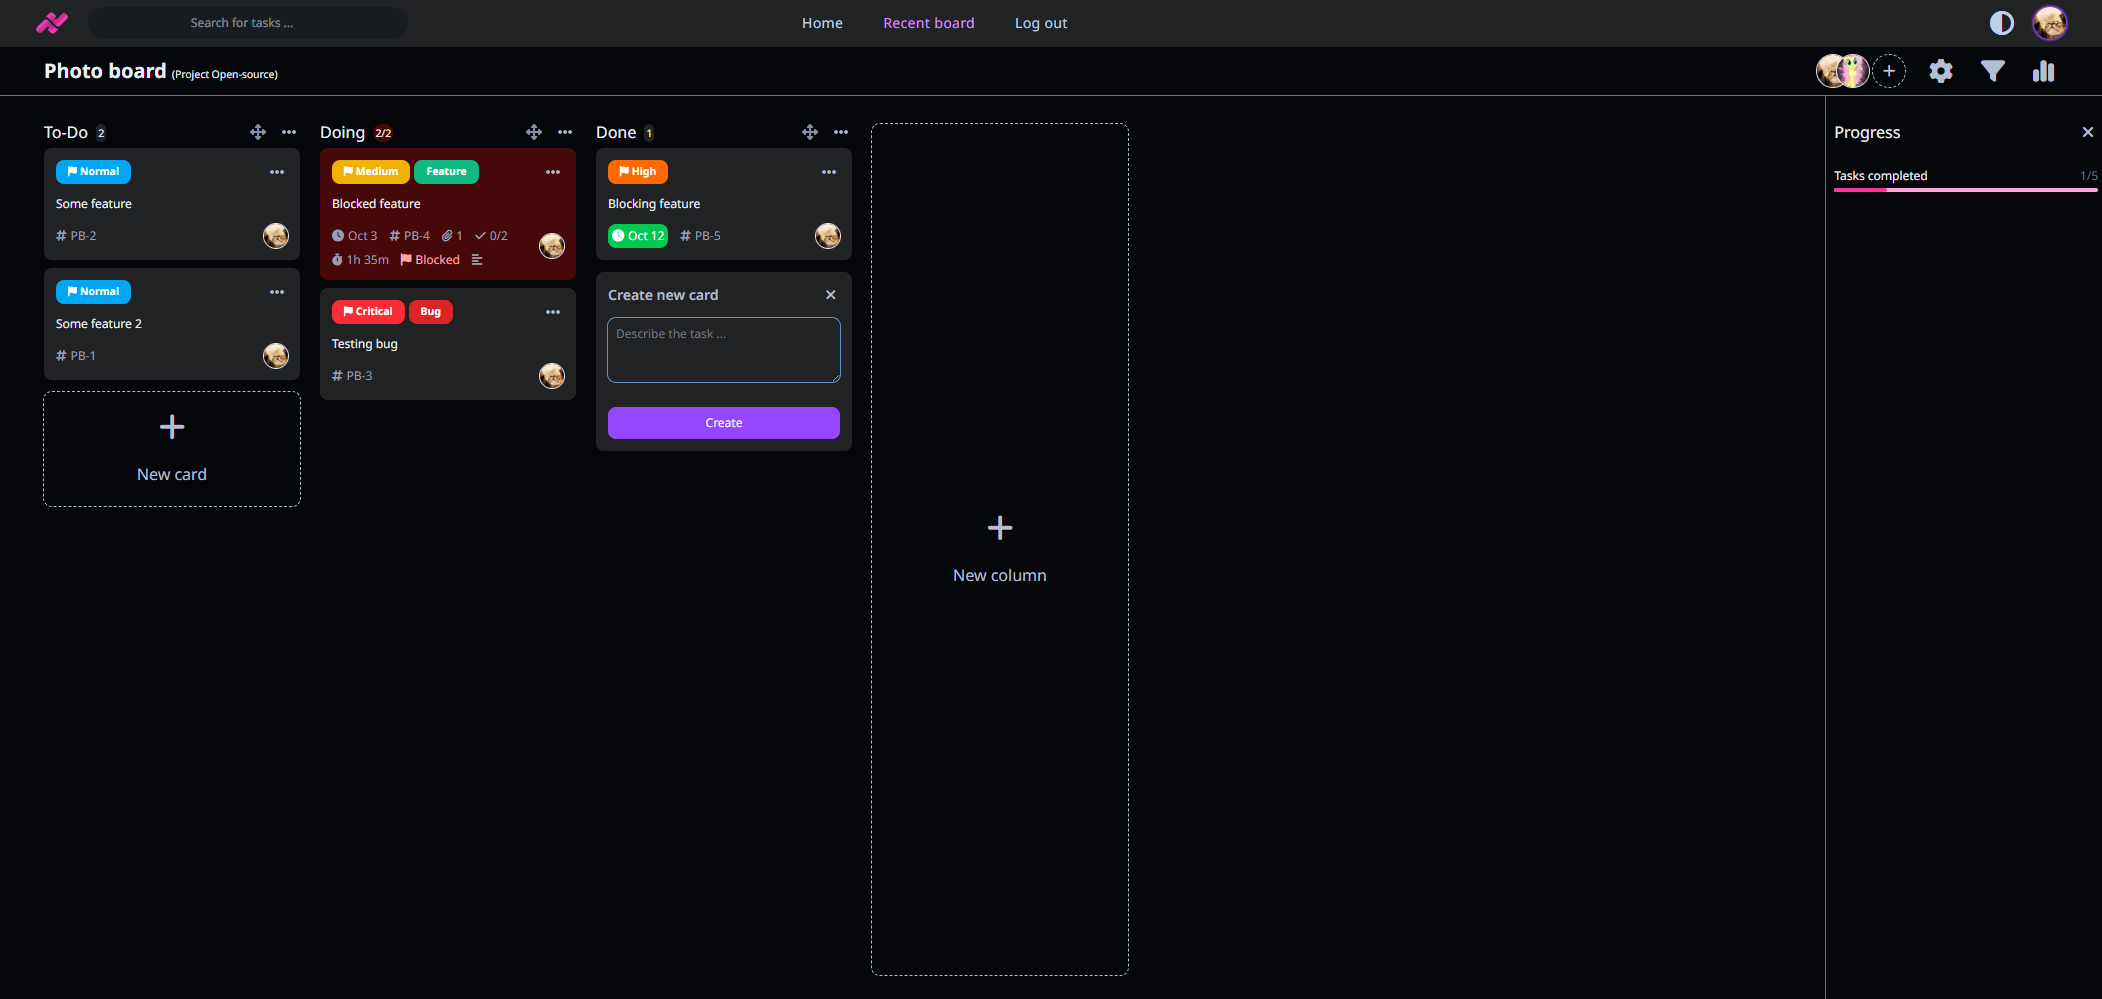Open the board filter
The image size is (2102, 999).
(x=1992, y=71)
